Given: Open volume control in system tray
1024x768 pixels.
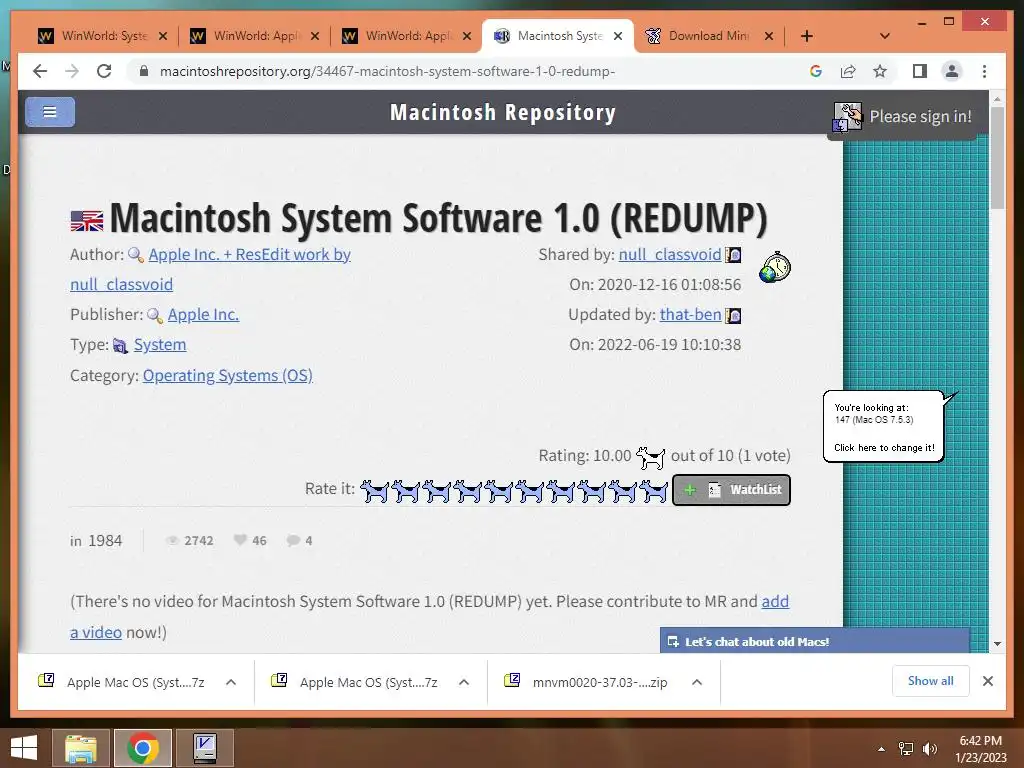Looking at the screenshot, I should click(929, 749).
